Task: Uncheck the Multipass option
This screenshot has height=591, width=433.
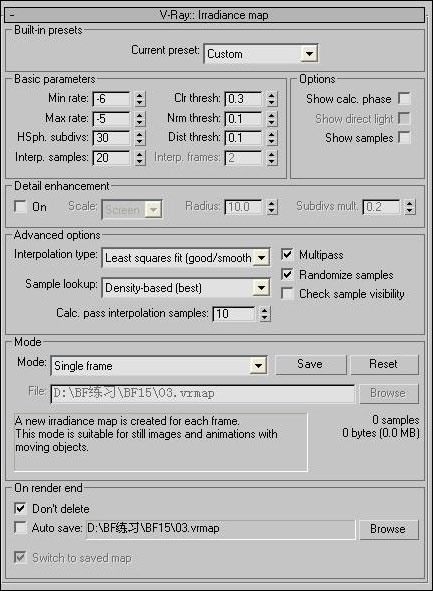Action: click(x=287, y=255)
